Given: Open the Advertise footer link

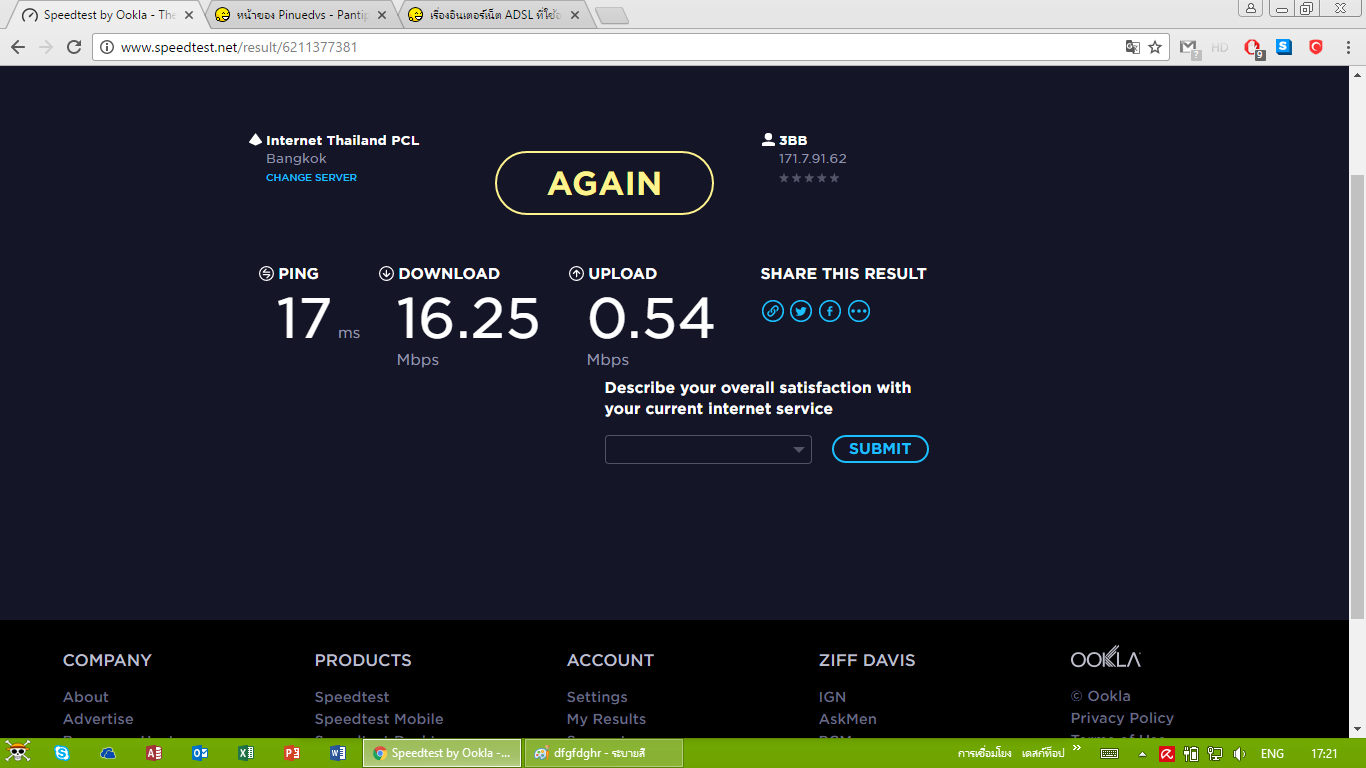Looking at the screenshot, I should click(x=98, y=719).
